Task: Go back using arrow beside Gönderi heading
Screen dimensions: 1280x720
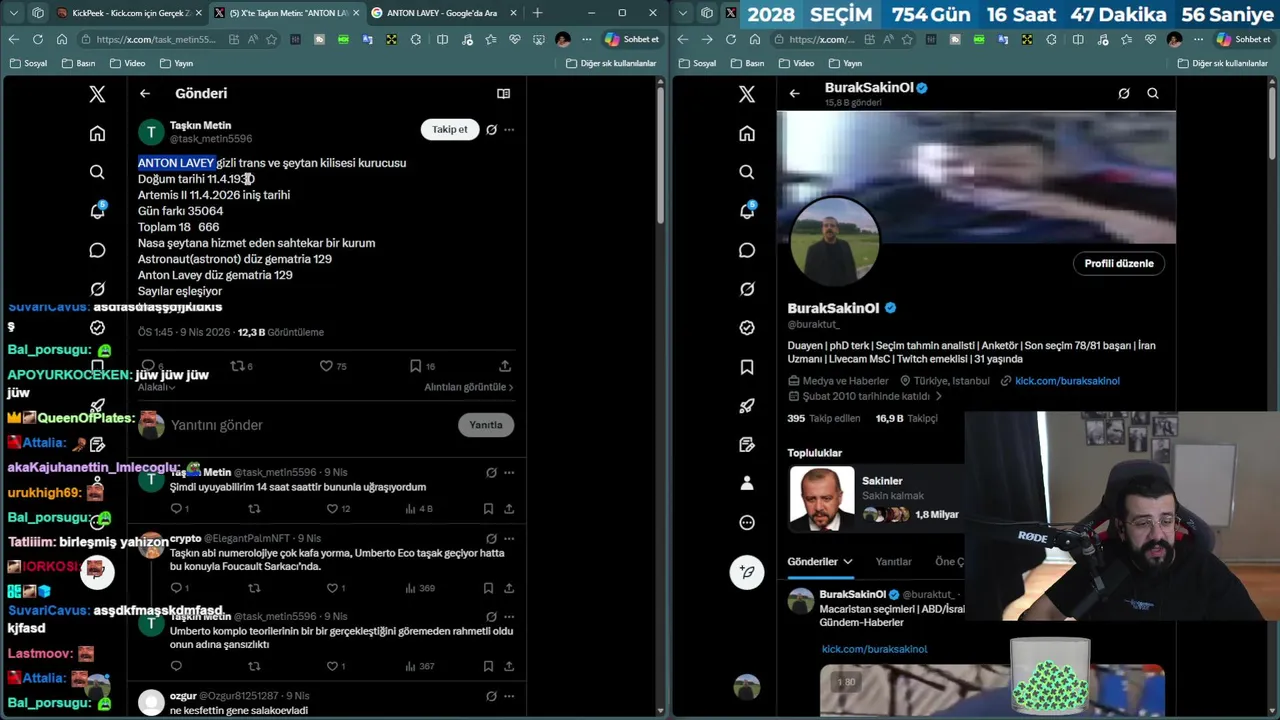Action: click(145, 93)
